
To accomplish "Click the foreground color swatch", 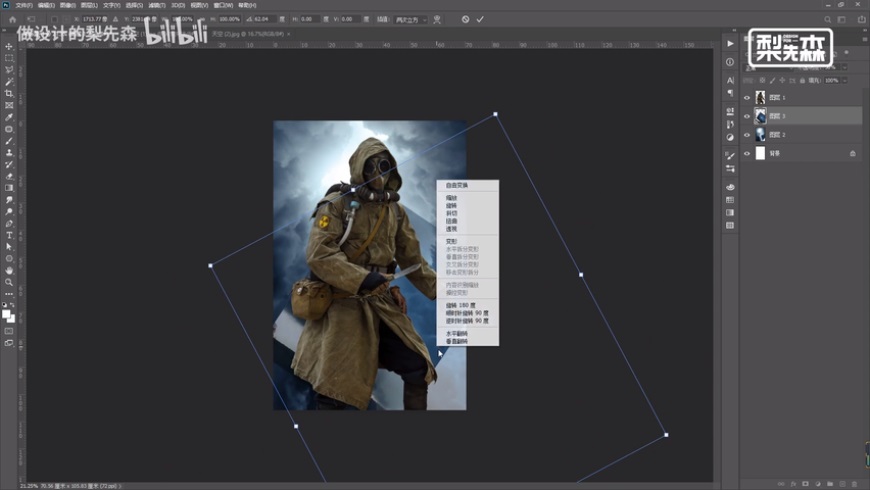I will tap(6, 313).
